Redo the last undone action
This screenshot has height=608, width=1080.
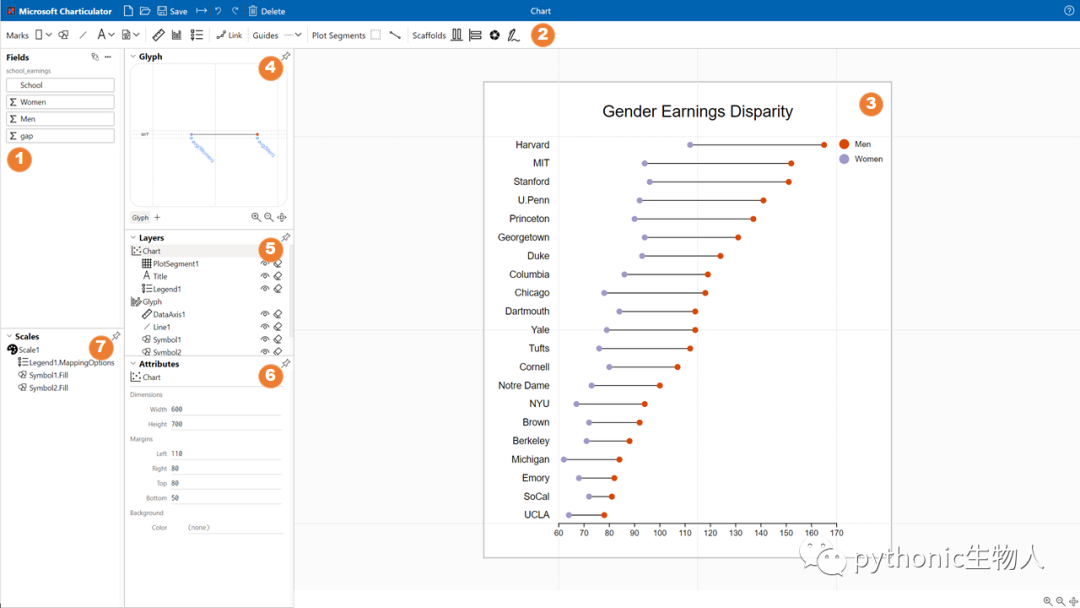click(x=235, y=11)
